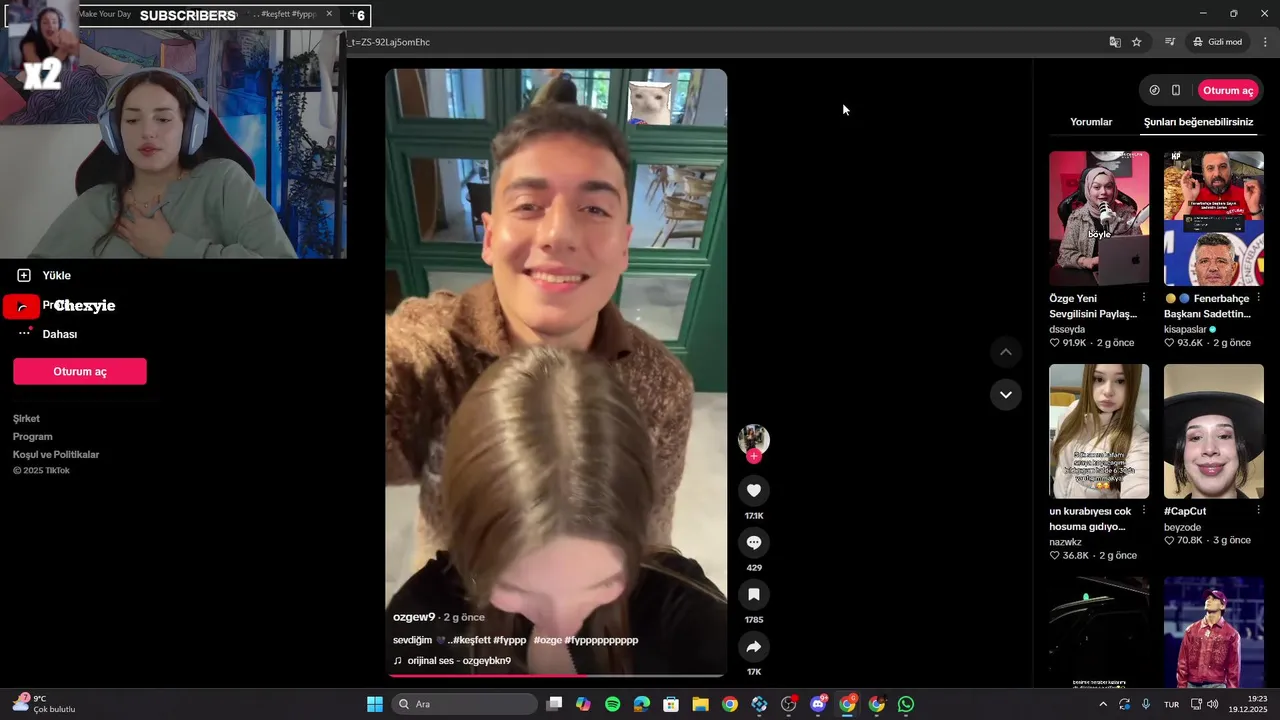1280x720 pixels.
Task: Open options menu for #CapCut card
Action: coord(1258,511)
